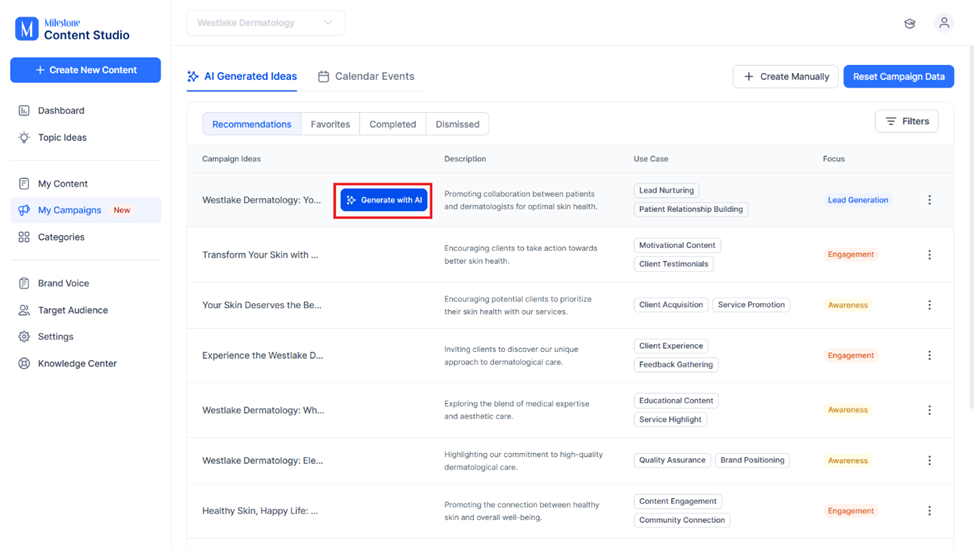Select the Completed tab
974x548 pixels.
[x=393, y=124]
